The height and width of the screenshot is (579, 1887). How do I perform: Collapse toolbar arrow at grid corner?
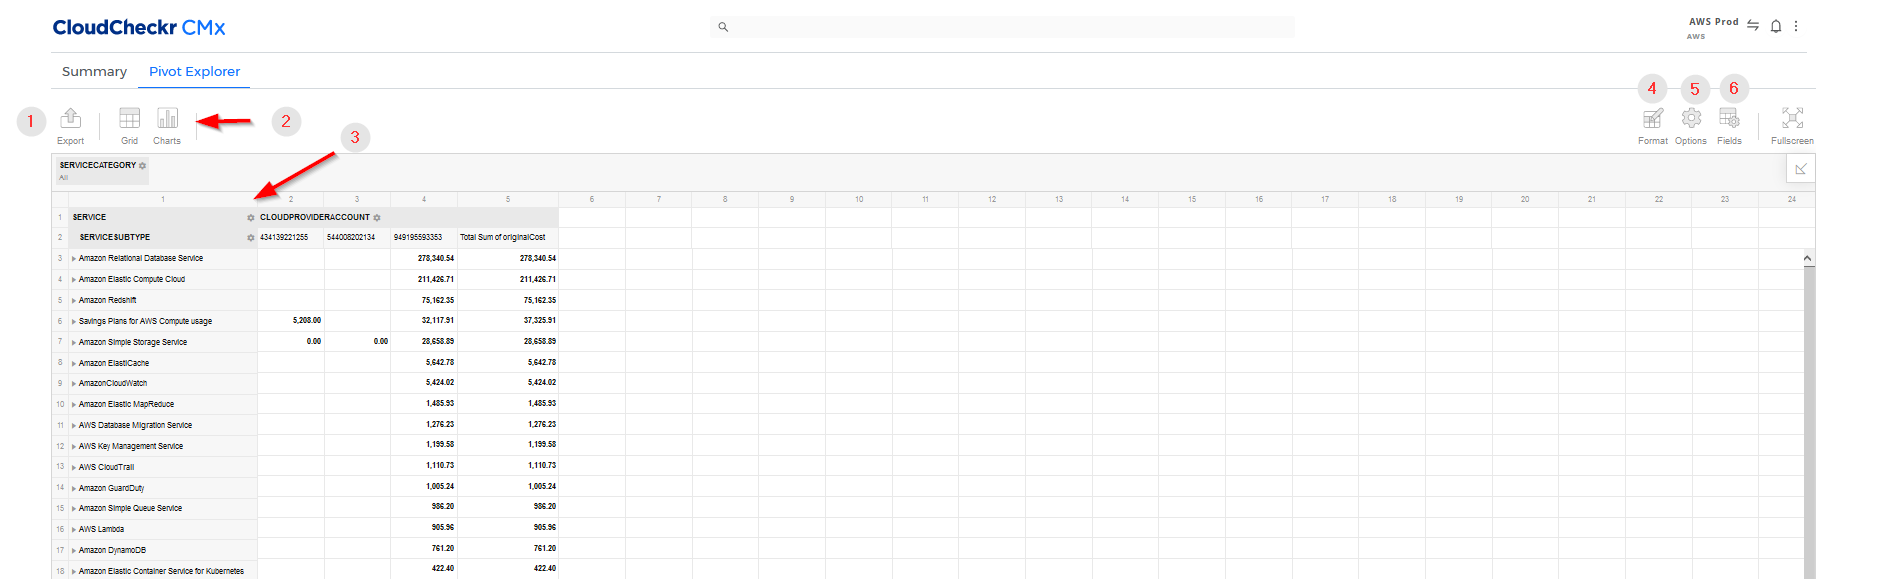(1800, 169)
